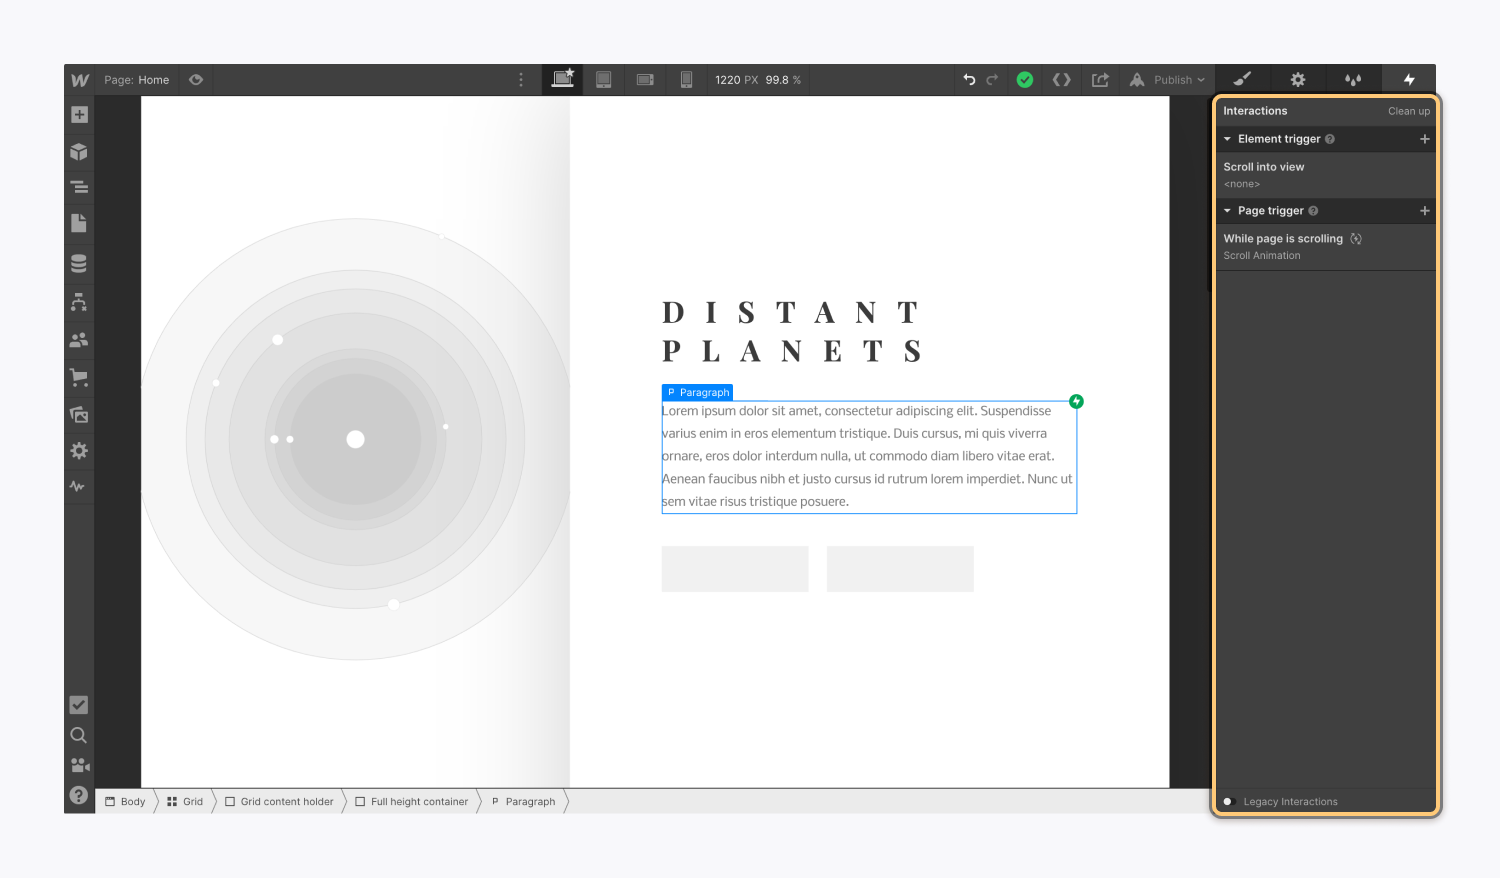The image size is (1500, 878).
Task: Select the first gray placeholder button
Action: click(735, 569)
